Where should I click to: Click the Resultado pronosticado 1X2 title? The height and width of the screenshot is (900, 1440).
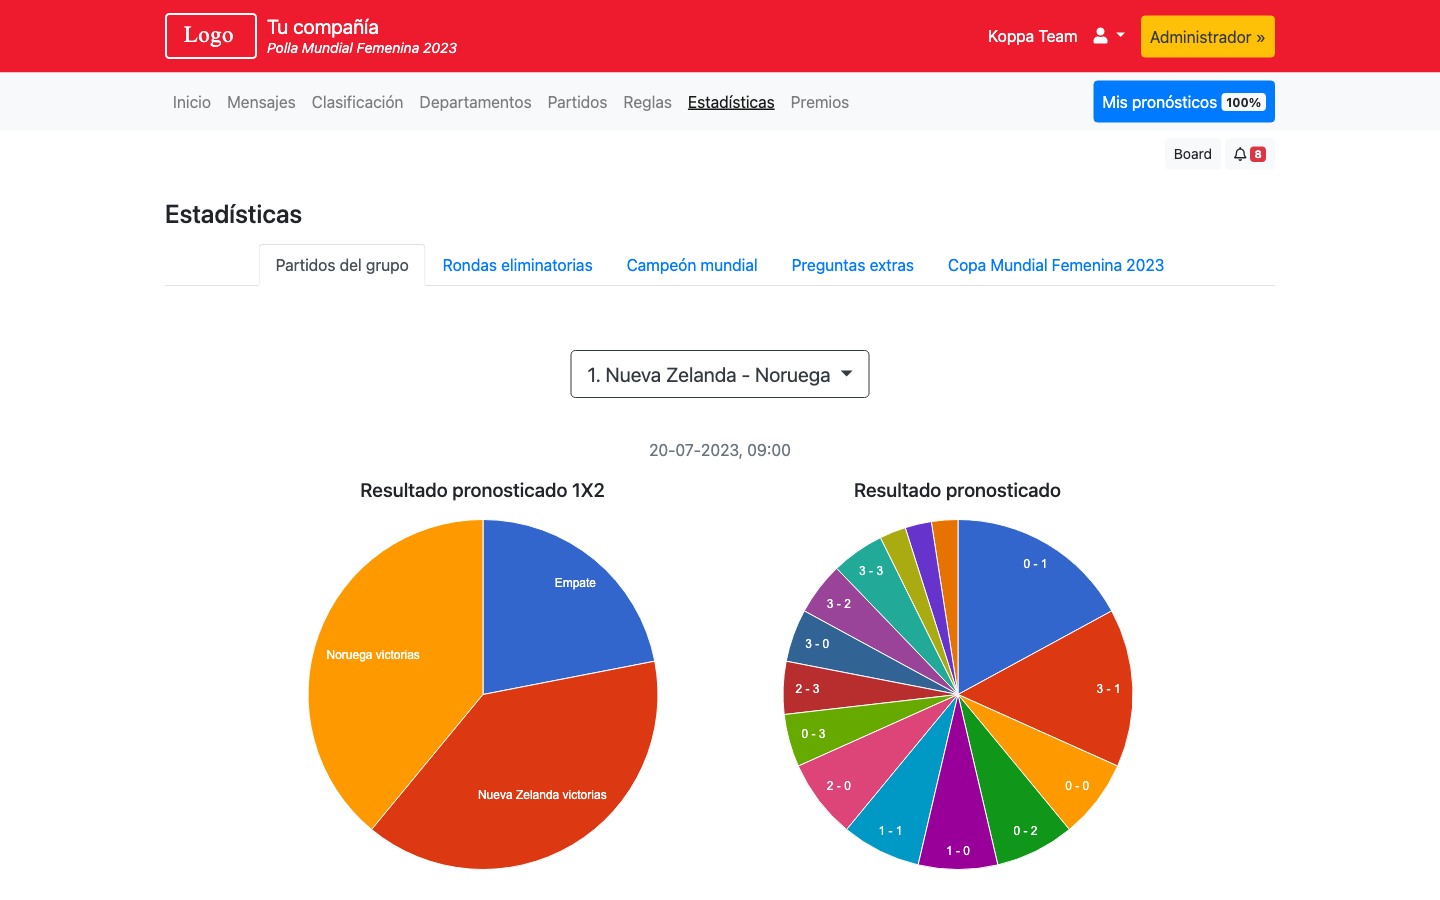(x=482, y=490)
